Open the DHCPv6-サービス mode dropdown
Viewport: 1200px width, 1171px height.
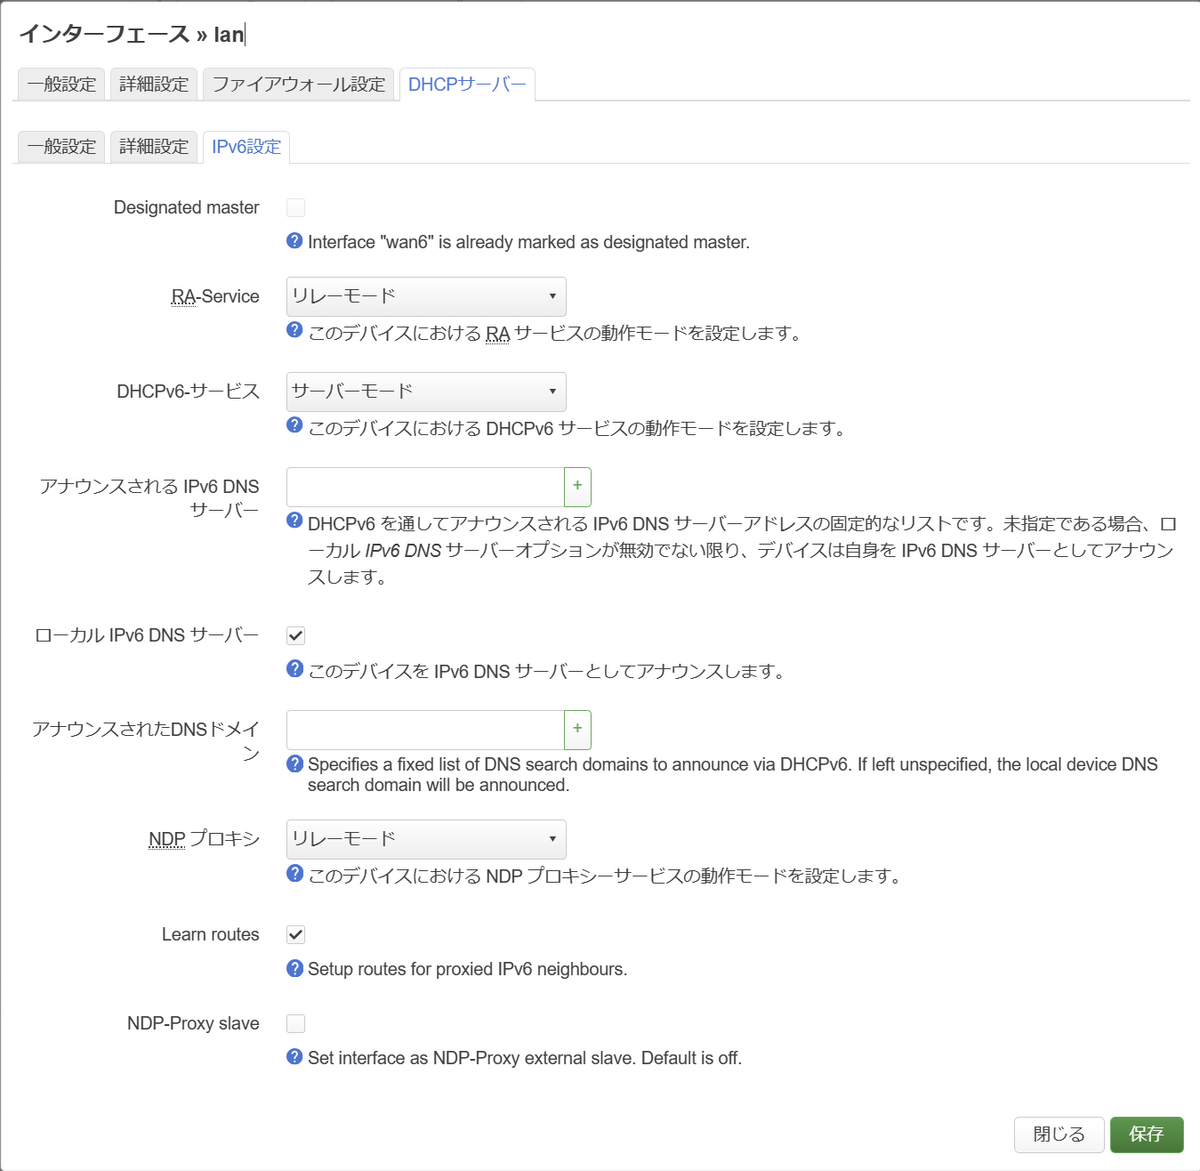click(425, 391)
